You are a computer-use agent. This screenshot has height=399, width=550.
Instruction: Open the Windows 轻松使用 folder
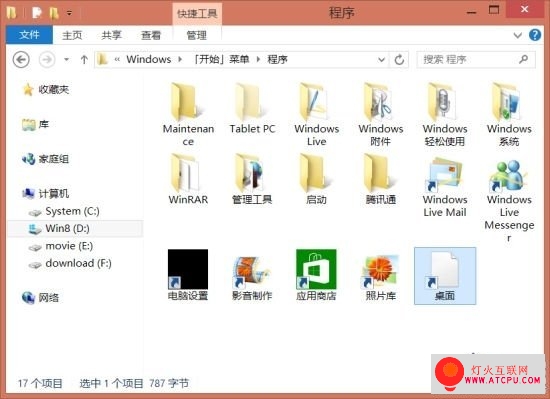445,114
